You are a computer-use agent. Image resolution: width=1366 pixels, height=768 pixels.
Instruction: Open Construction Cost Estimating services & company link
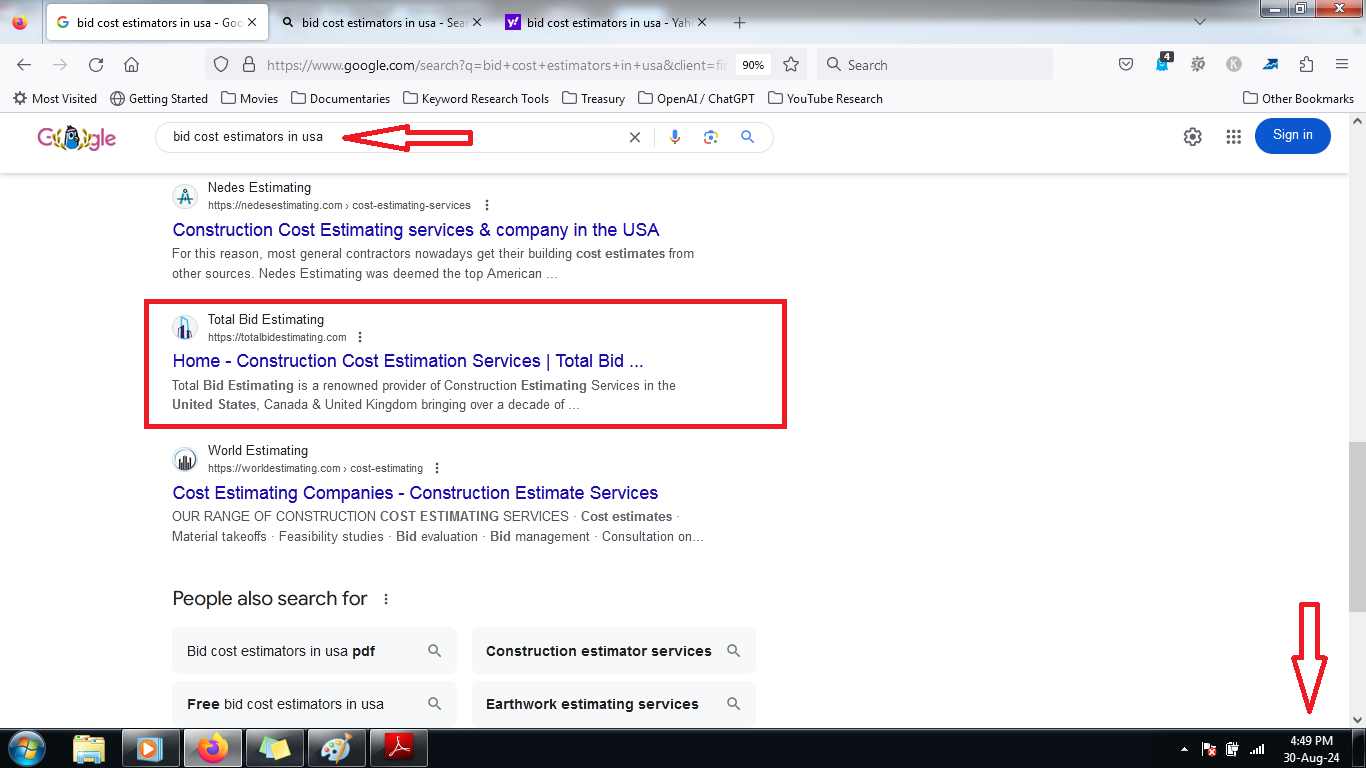[416, 230]
